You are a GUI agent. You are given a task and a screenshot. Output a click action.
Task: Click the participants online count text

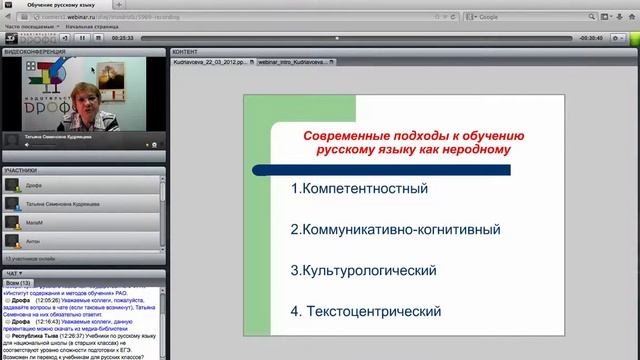click(x=30, y=259)
